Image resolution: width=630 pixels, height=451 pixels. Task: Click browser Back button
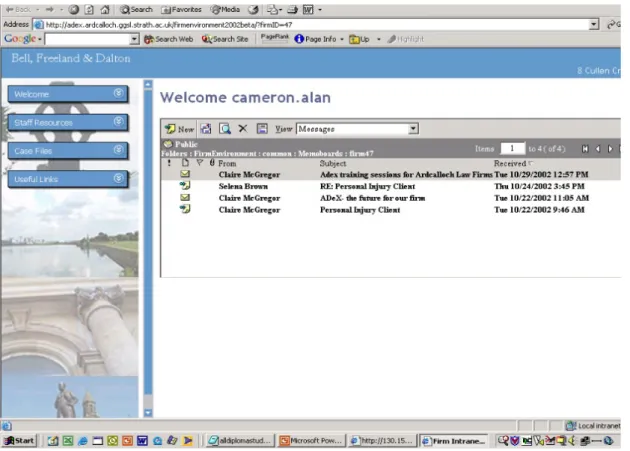pyautogui.click(x=18, y=9)
